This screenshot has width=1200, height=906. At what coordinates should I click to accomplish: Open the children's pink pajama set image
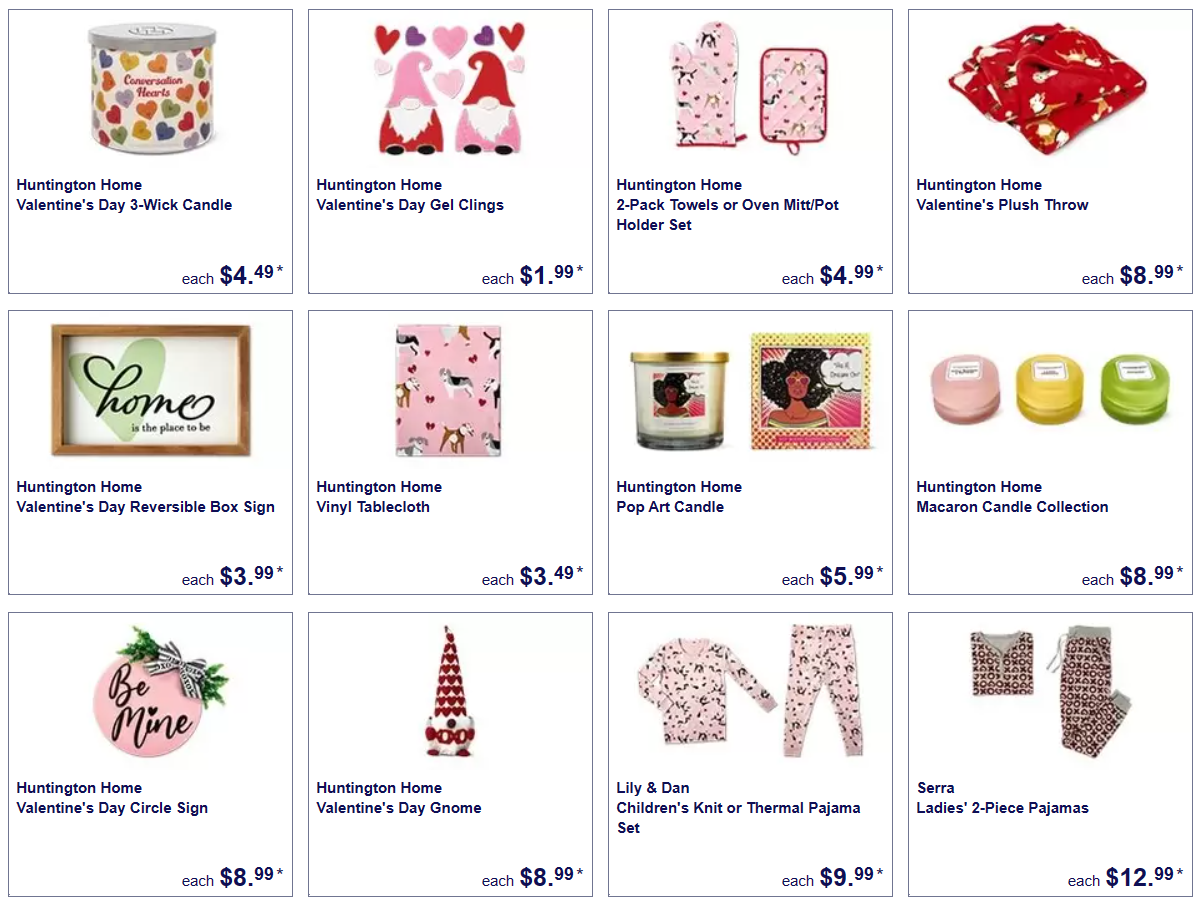tap(750, 692)
